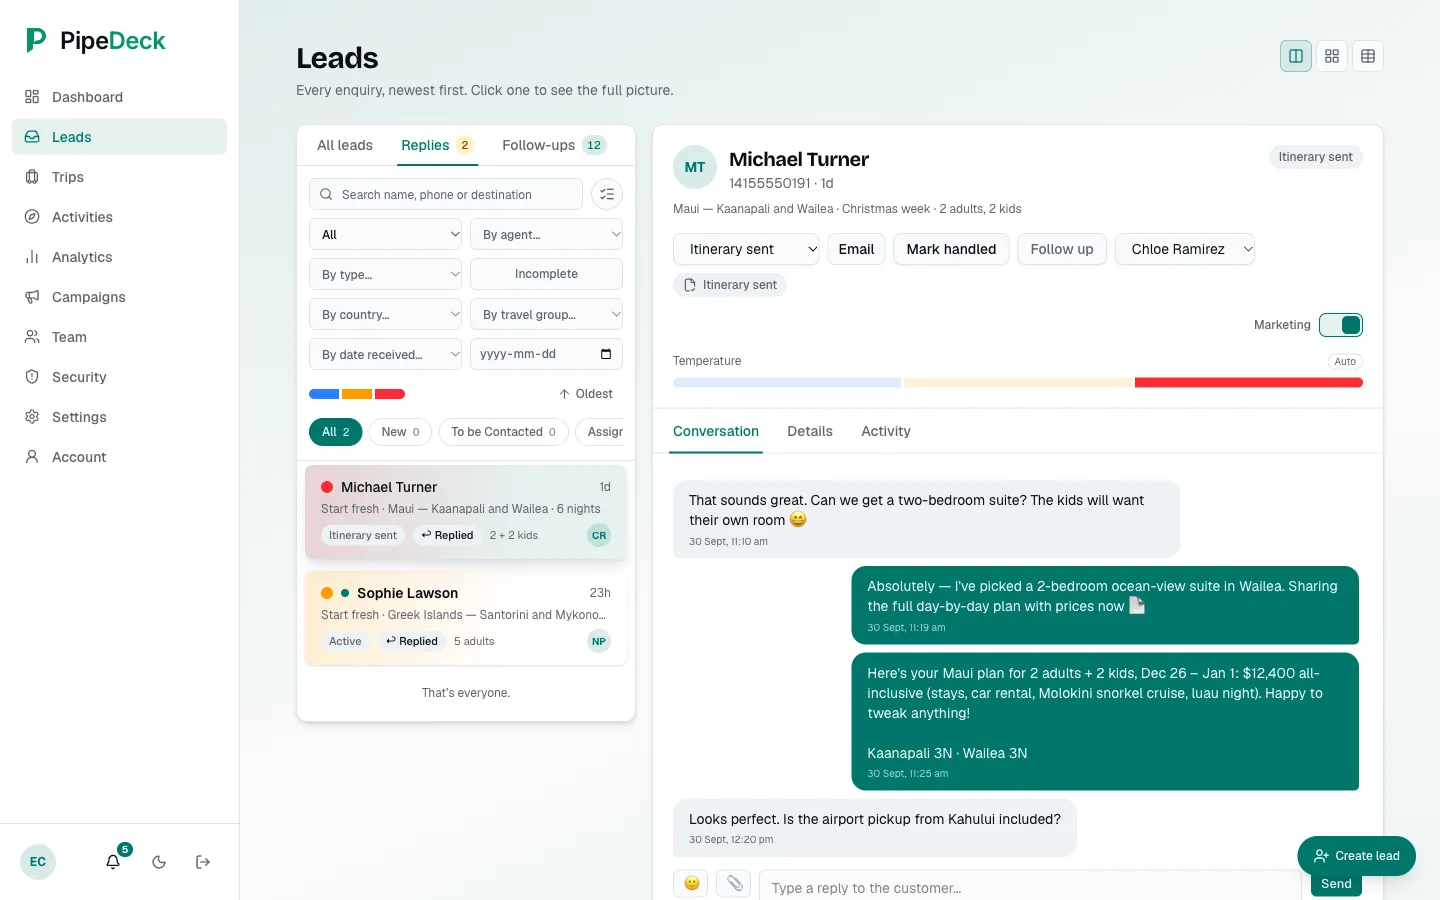Select the All 2 status chip
This screenshot has width=1440, height=900.
pyautogui.click(x=336, y=432)
